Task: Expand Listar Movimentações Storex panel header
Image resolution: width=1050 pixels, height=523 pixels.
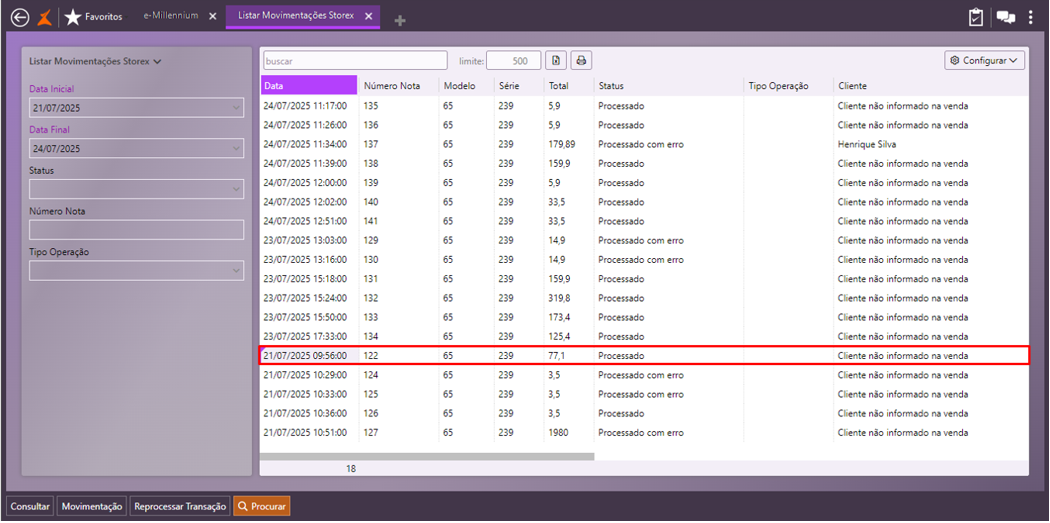Action: (95, 62)
